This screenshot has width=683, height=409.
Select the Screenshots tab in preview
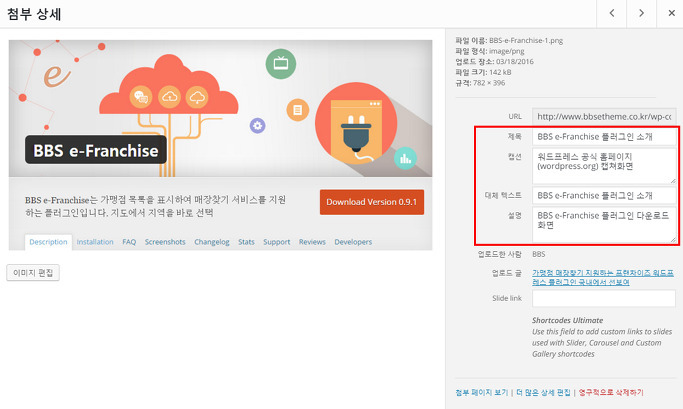pos(165,242)
